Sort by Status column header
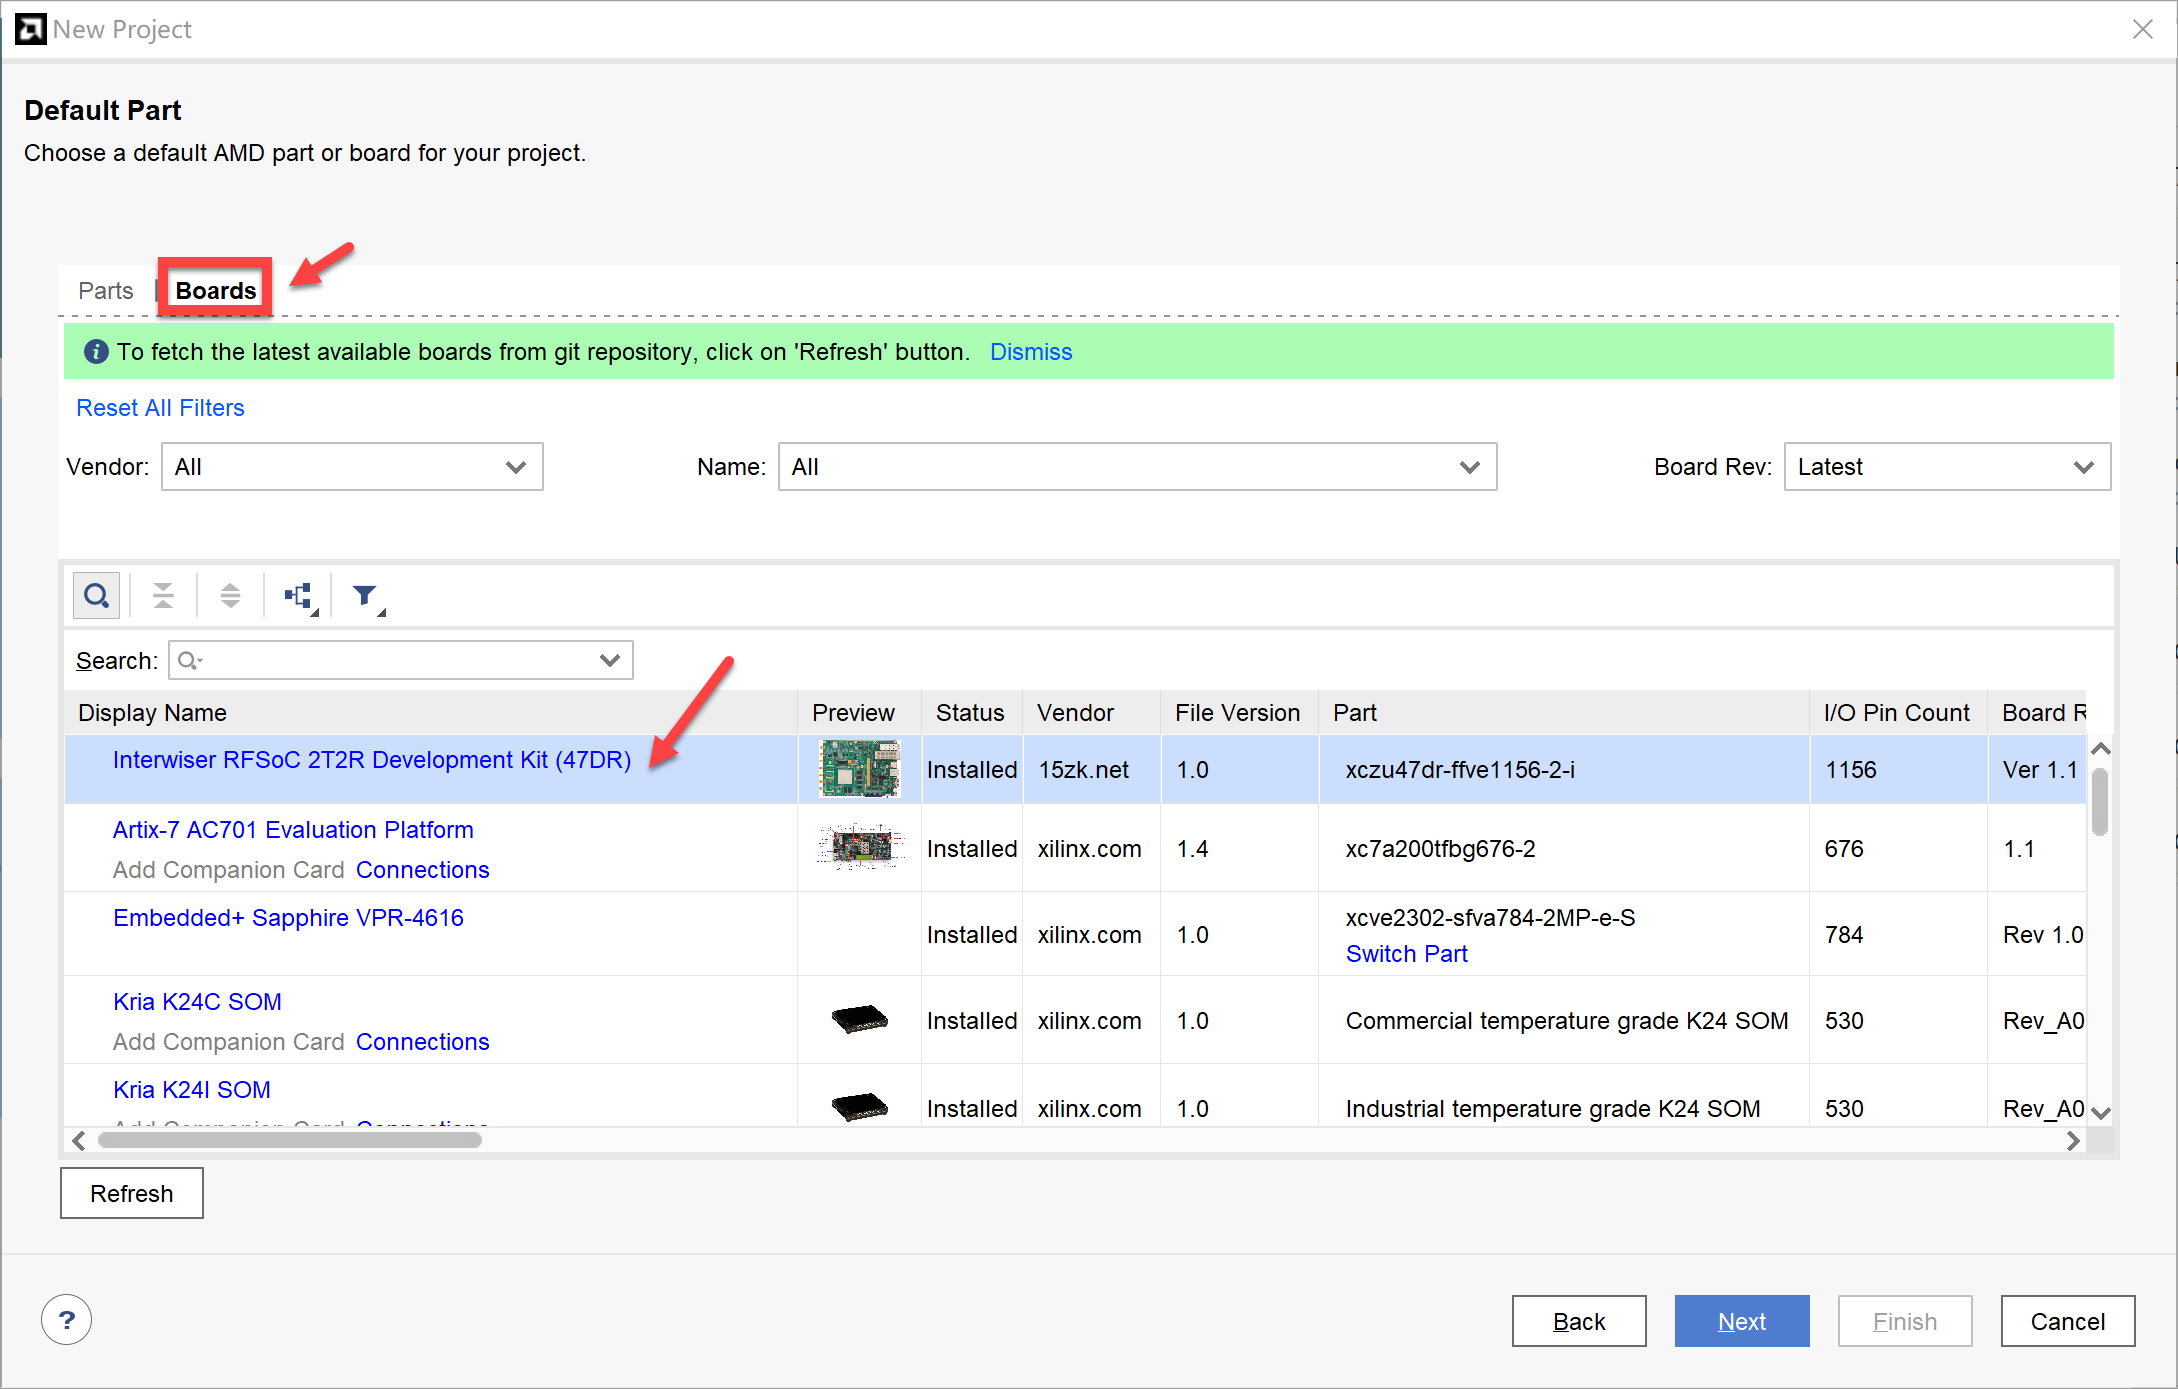2178x1389 pixels. 971,713
